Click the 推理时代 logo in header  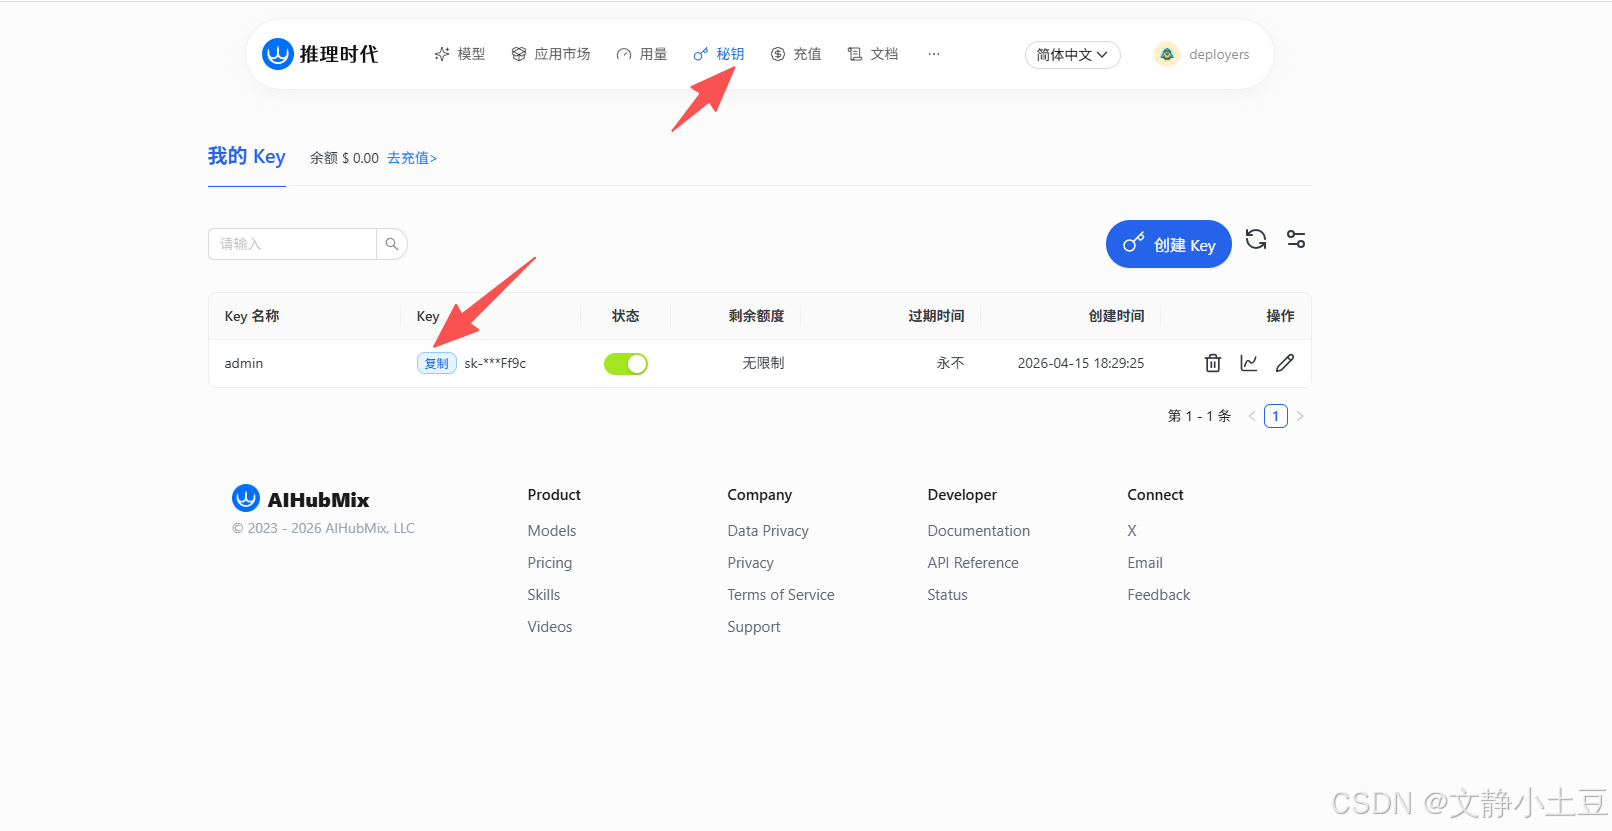click(320, 54)
